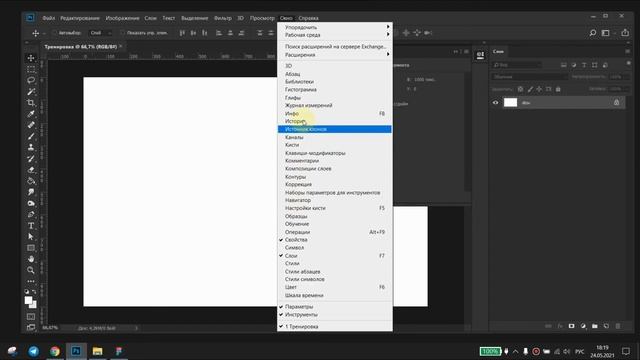Select the Move tool in the toolbox

(31, 58)
